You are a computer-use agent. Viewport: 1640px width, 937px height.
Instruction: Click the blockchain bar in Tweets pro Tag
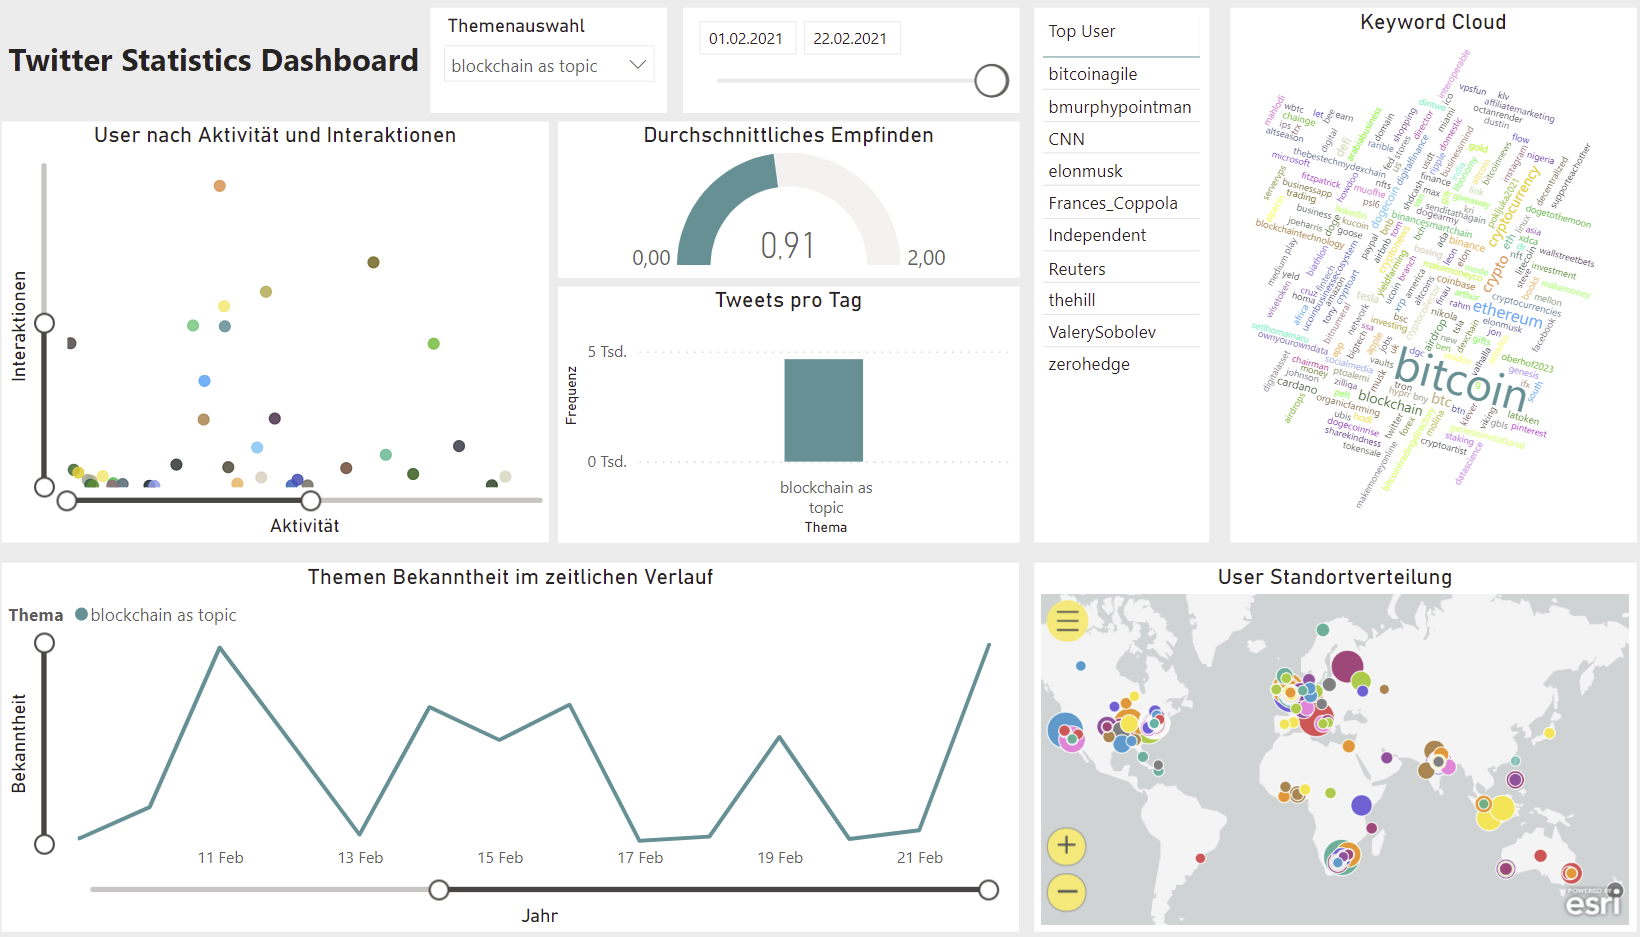(x=823, y=410)
